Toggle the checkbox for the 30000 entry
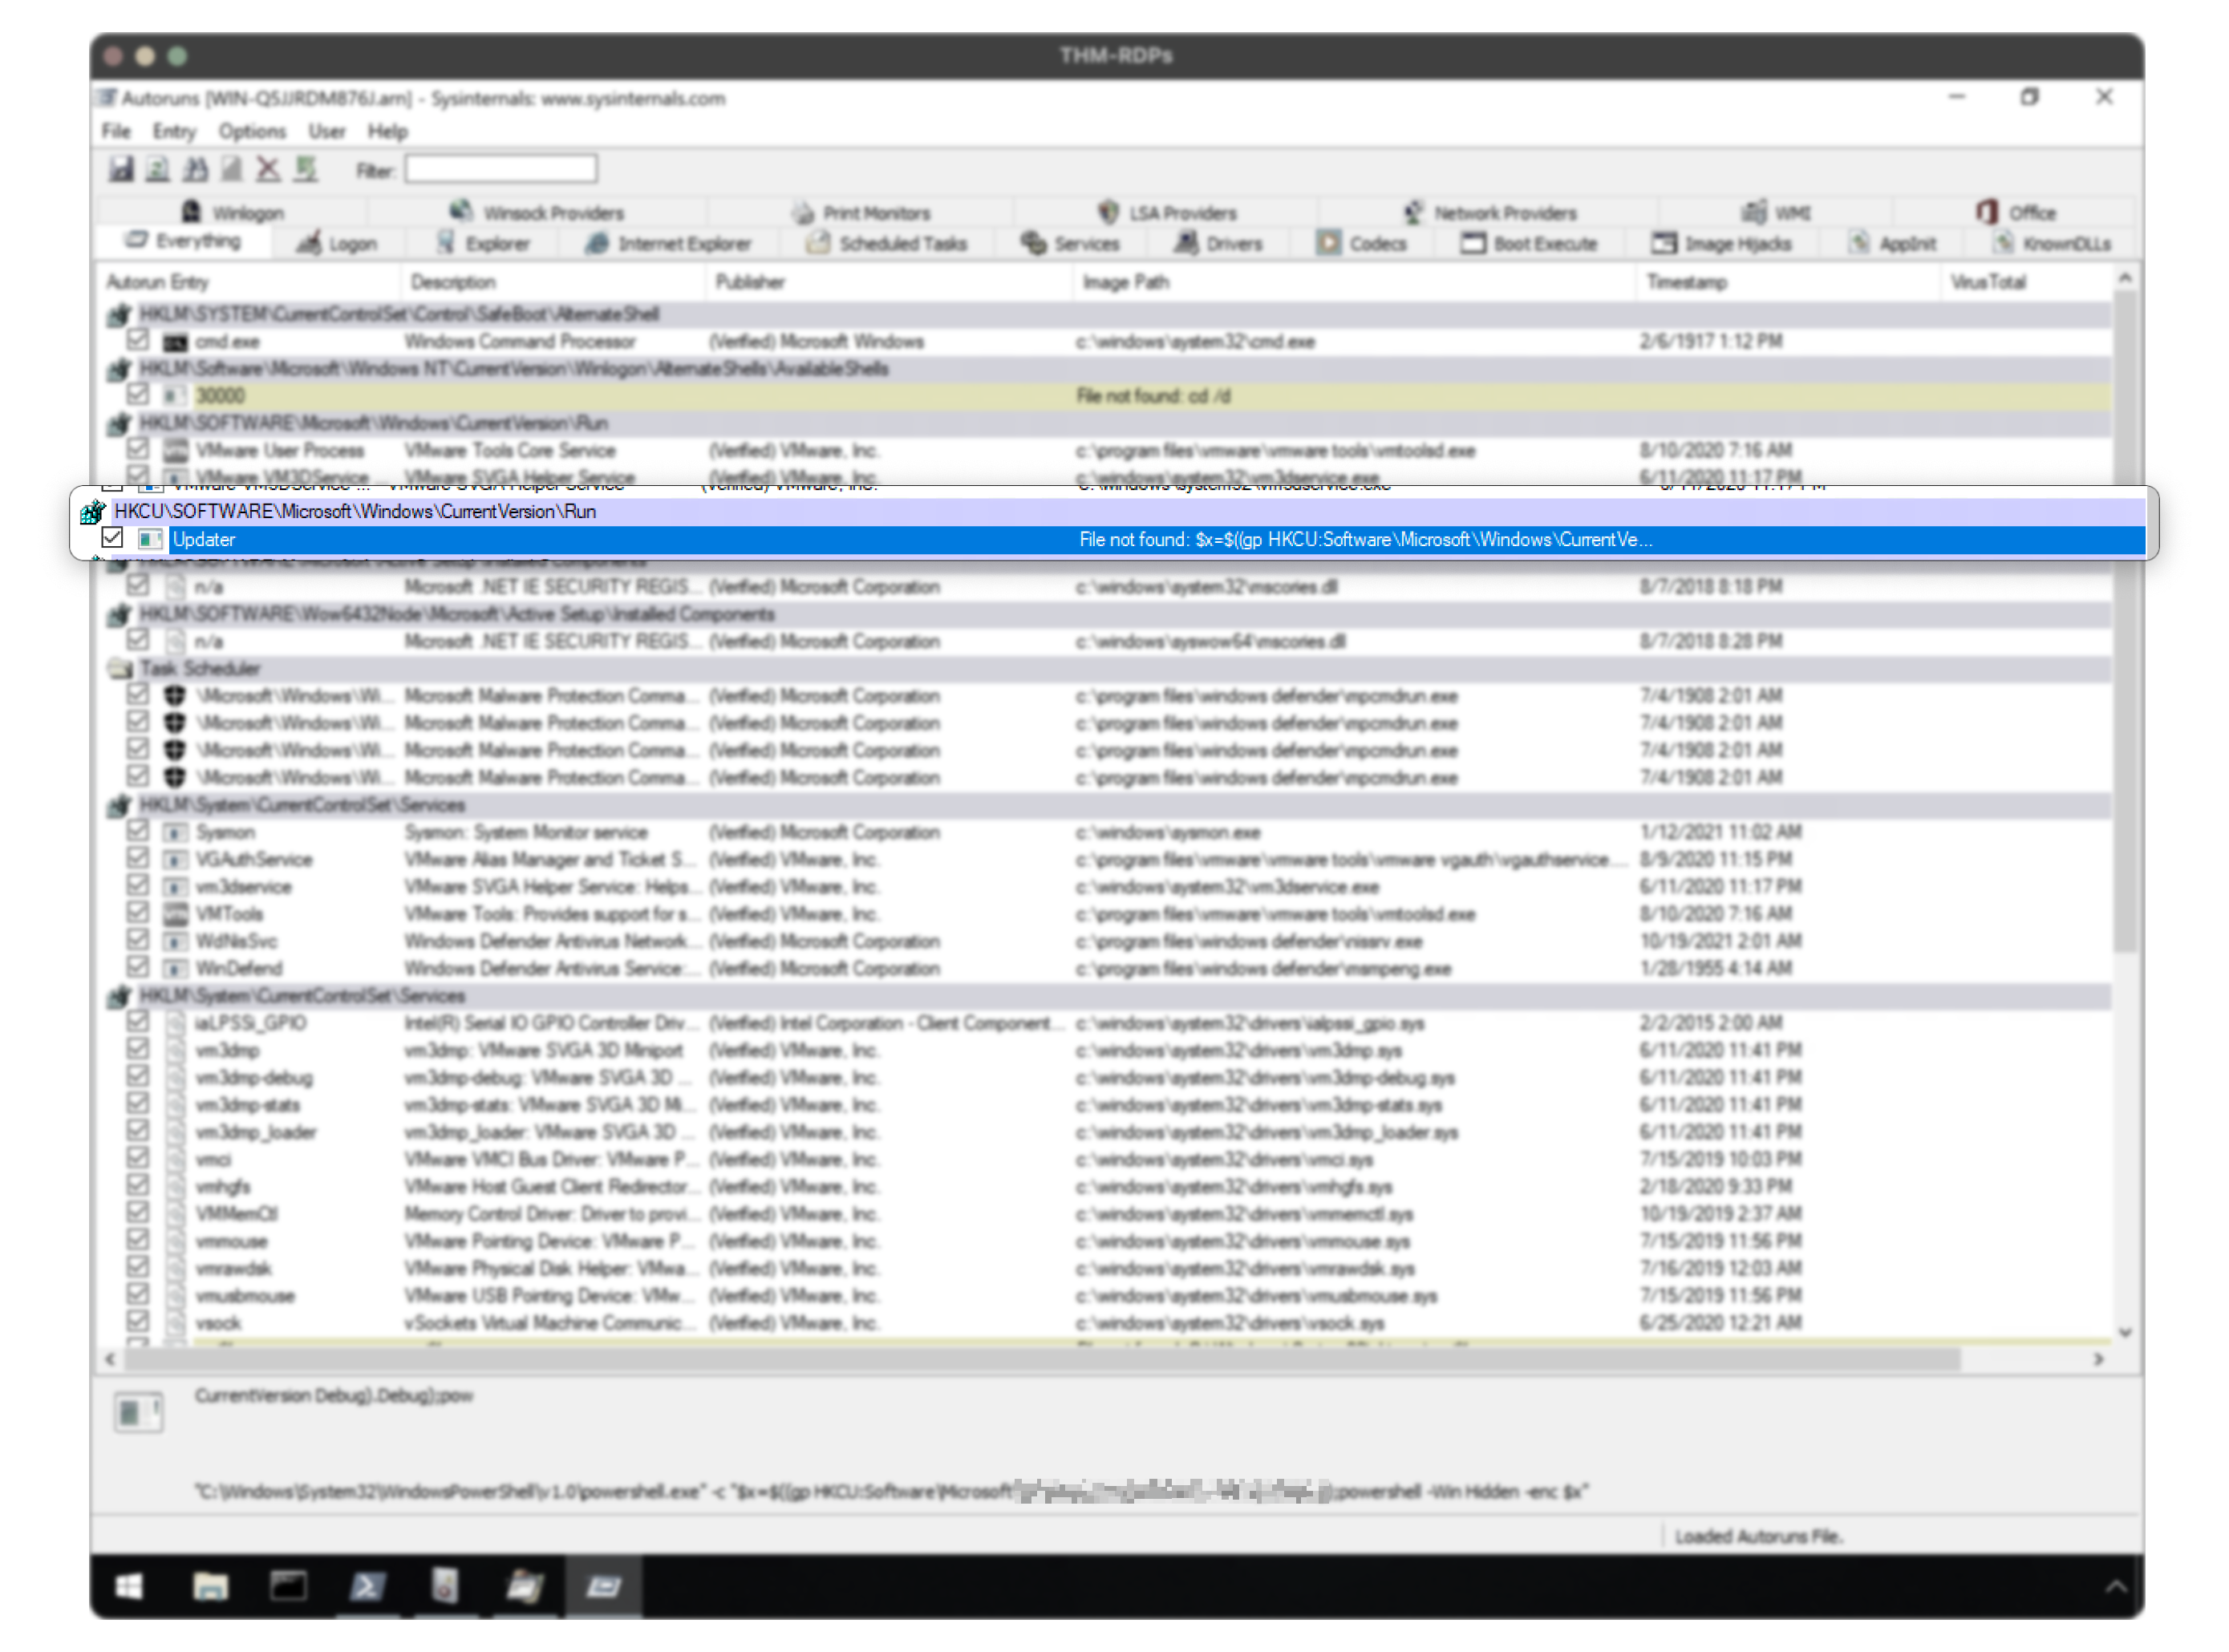This screenshot has height=1652, width=2229. click(x=137, y=395)
